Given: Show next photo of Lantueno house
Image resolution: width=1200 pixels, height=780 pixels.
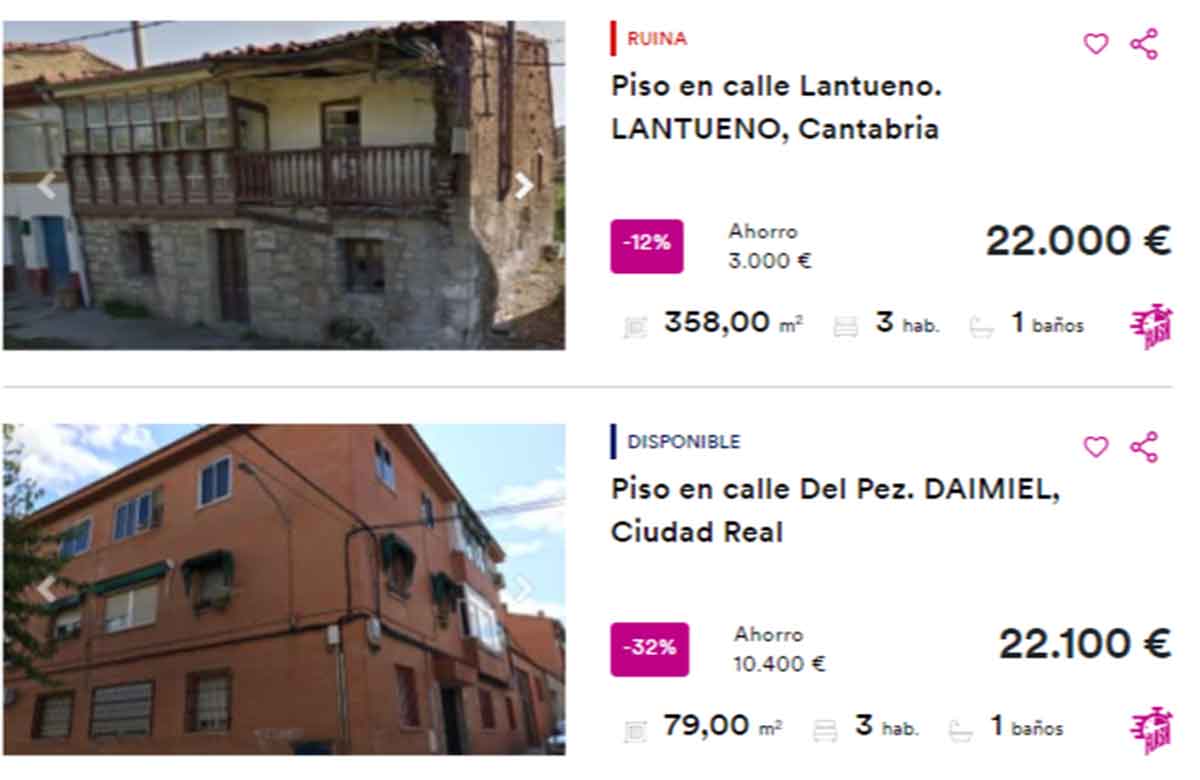Looking at the screenshot, I should (x=523, y=187).
